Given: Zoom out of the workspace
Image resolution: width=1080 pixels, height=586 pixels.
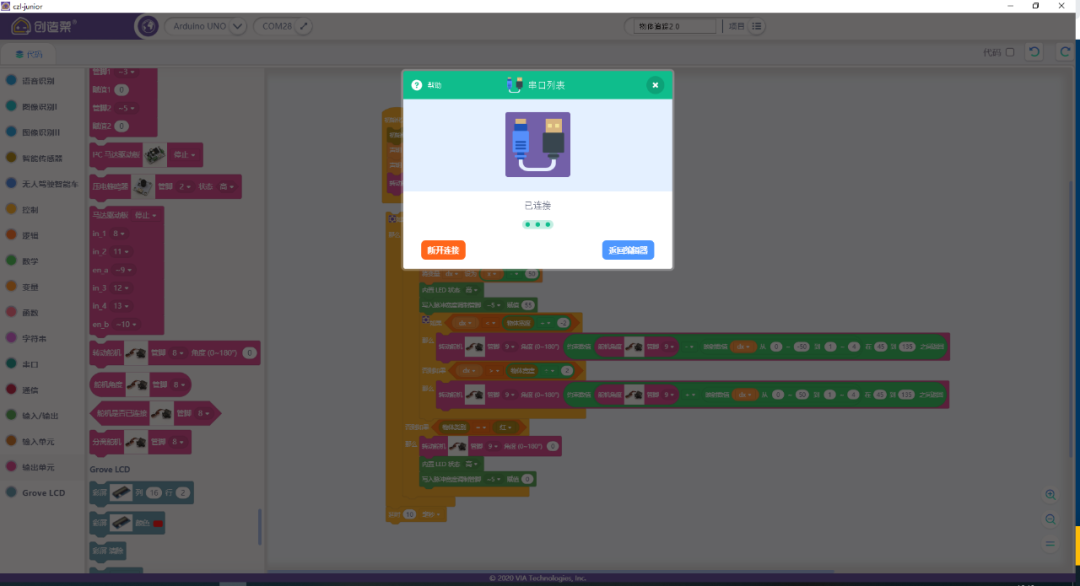Looking at the screenshot, I should click(x=1050, y=519).
